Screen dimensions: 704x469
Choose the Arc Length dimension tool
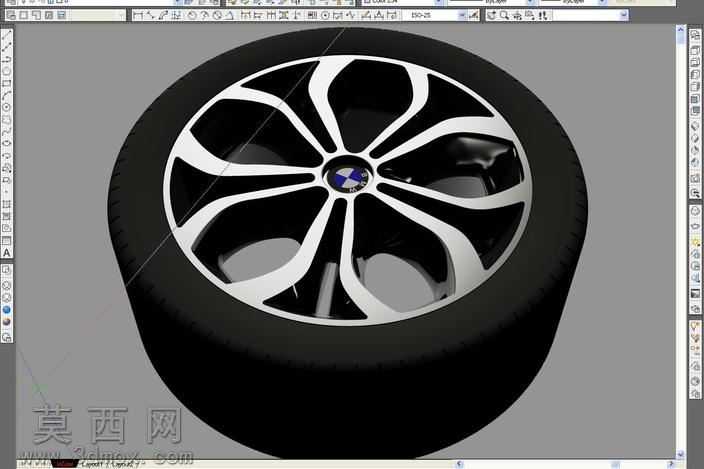click(164, 16)
